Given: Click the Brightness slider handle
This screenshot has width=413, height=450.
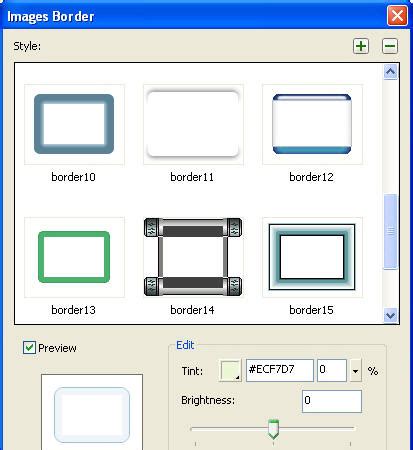Looking at the screenshot, I should click(273, 429).
